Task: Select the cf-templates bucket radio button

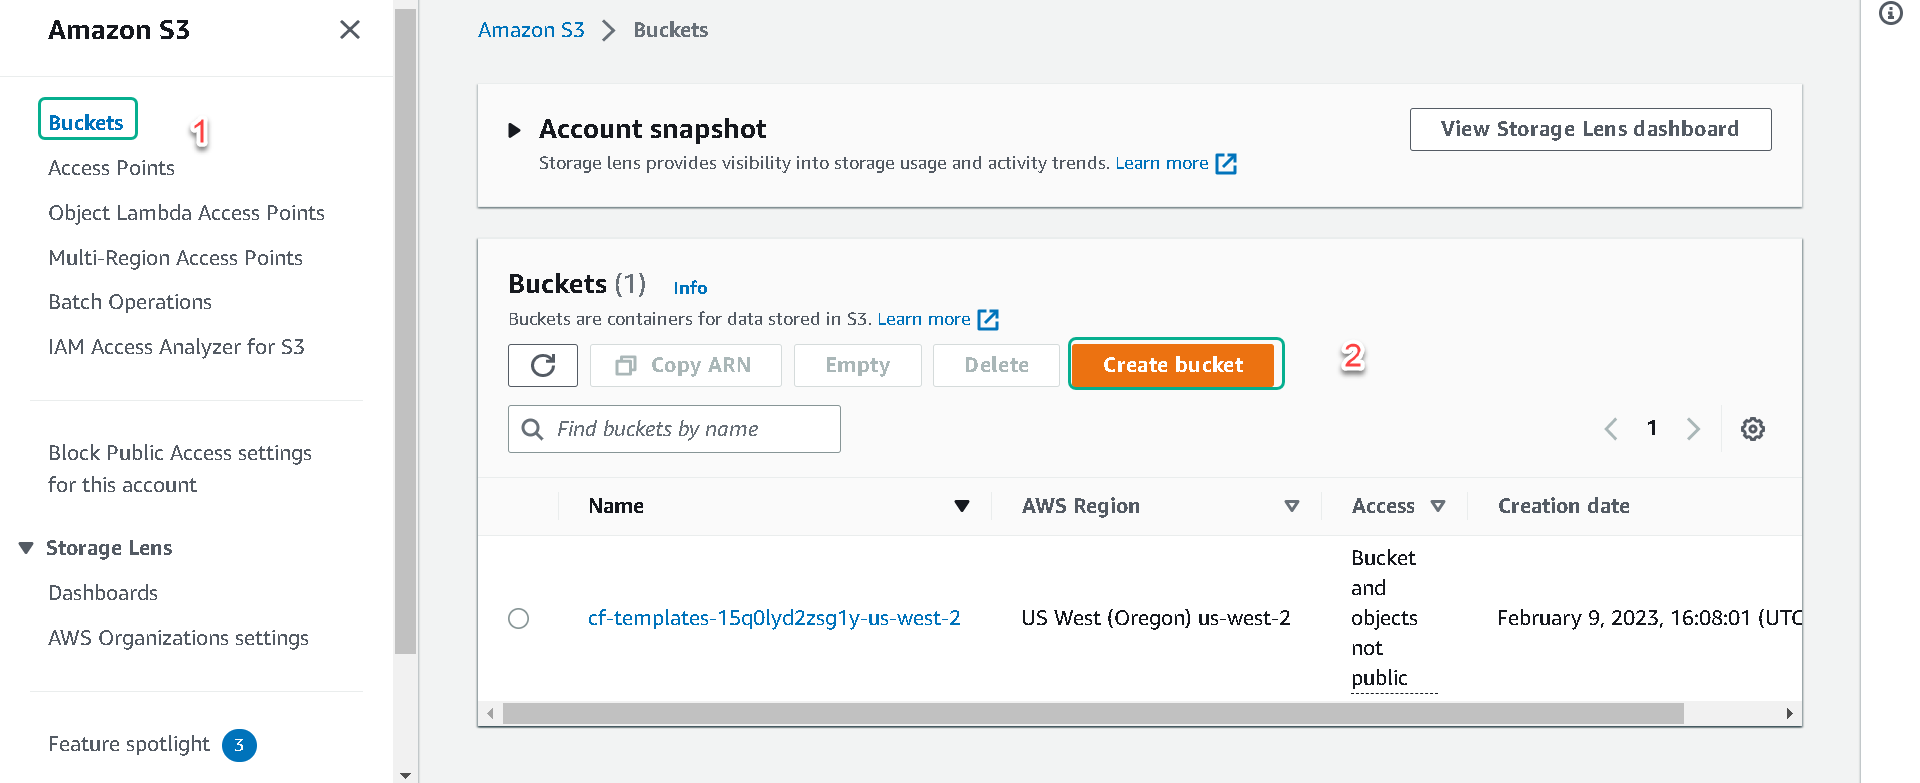Action: (518, 618)
